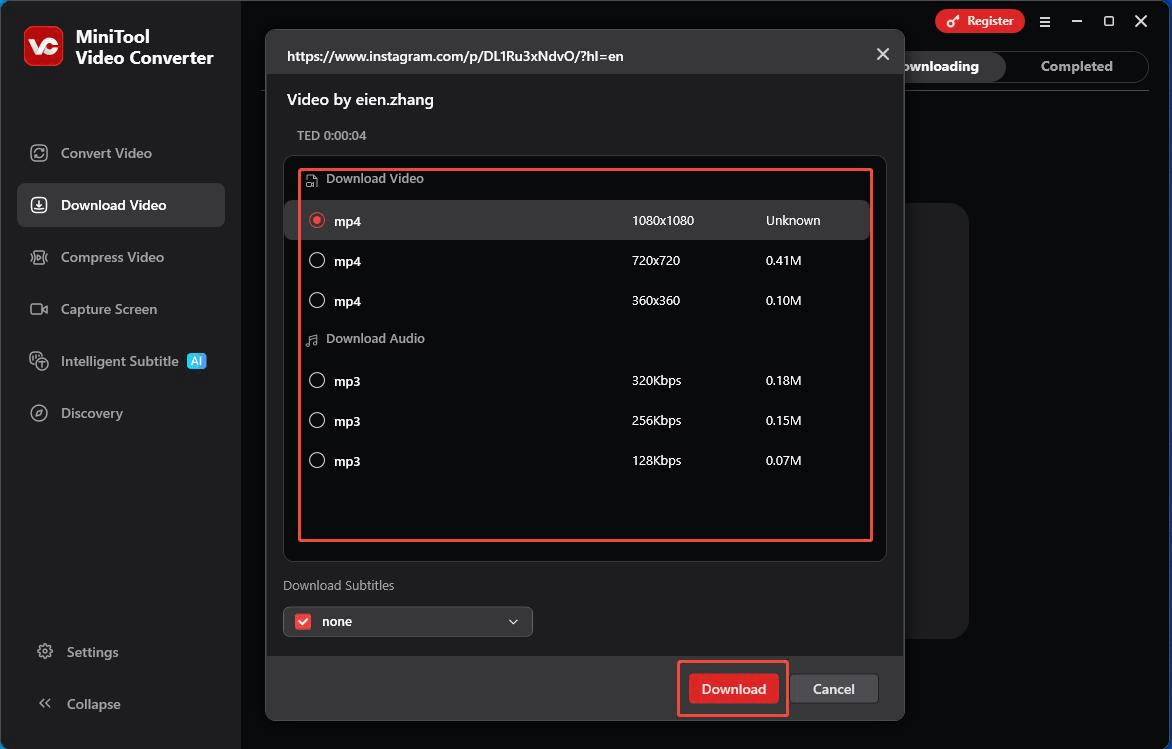Click the 'Unknown' file size value
The image size is (1172, 749).
793,221
